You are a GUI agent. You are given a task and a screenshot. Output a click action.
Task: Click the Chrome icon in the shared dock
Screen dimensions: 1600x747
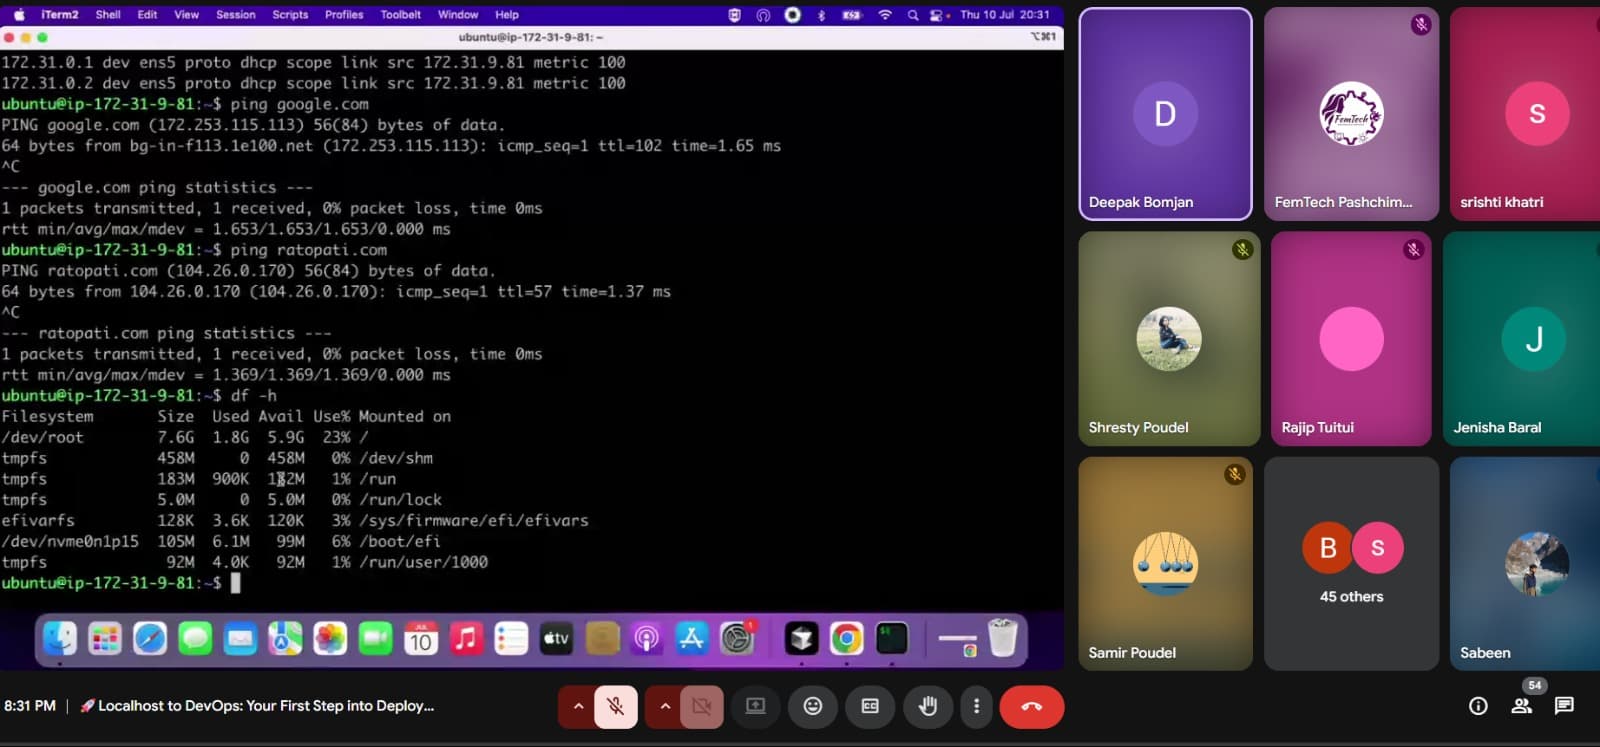click(x=846, y=639)
